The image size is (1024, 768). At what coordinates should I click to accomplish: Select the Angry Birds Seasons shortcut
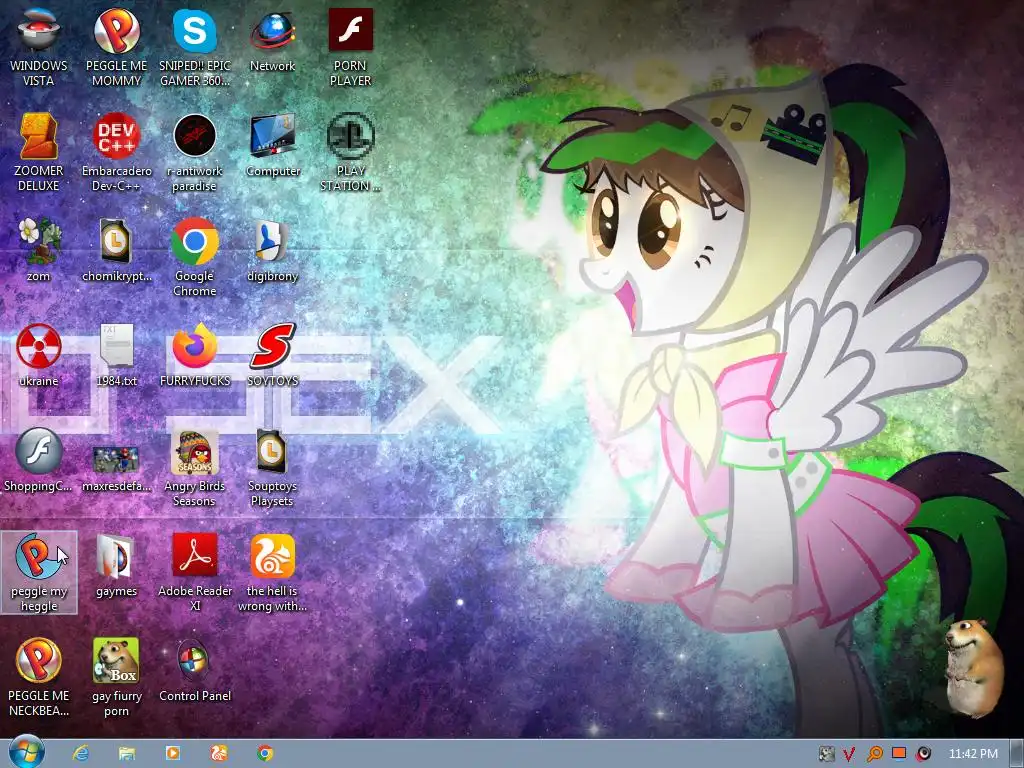tap(195, 468)
